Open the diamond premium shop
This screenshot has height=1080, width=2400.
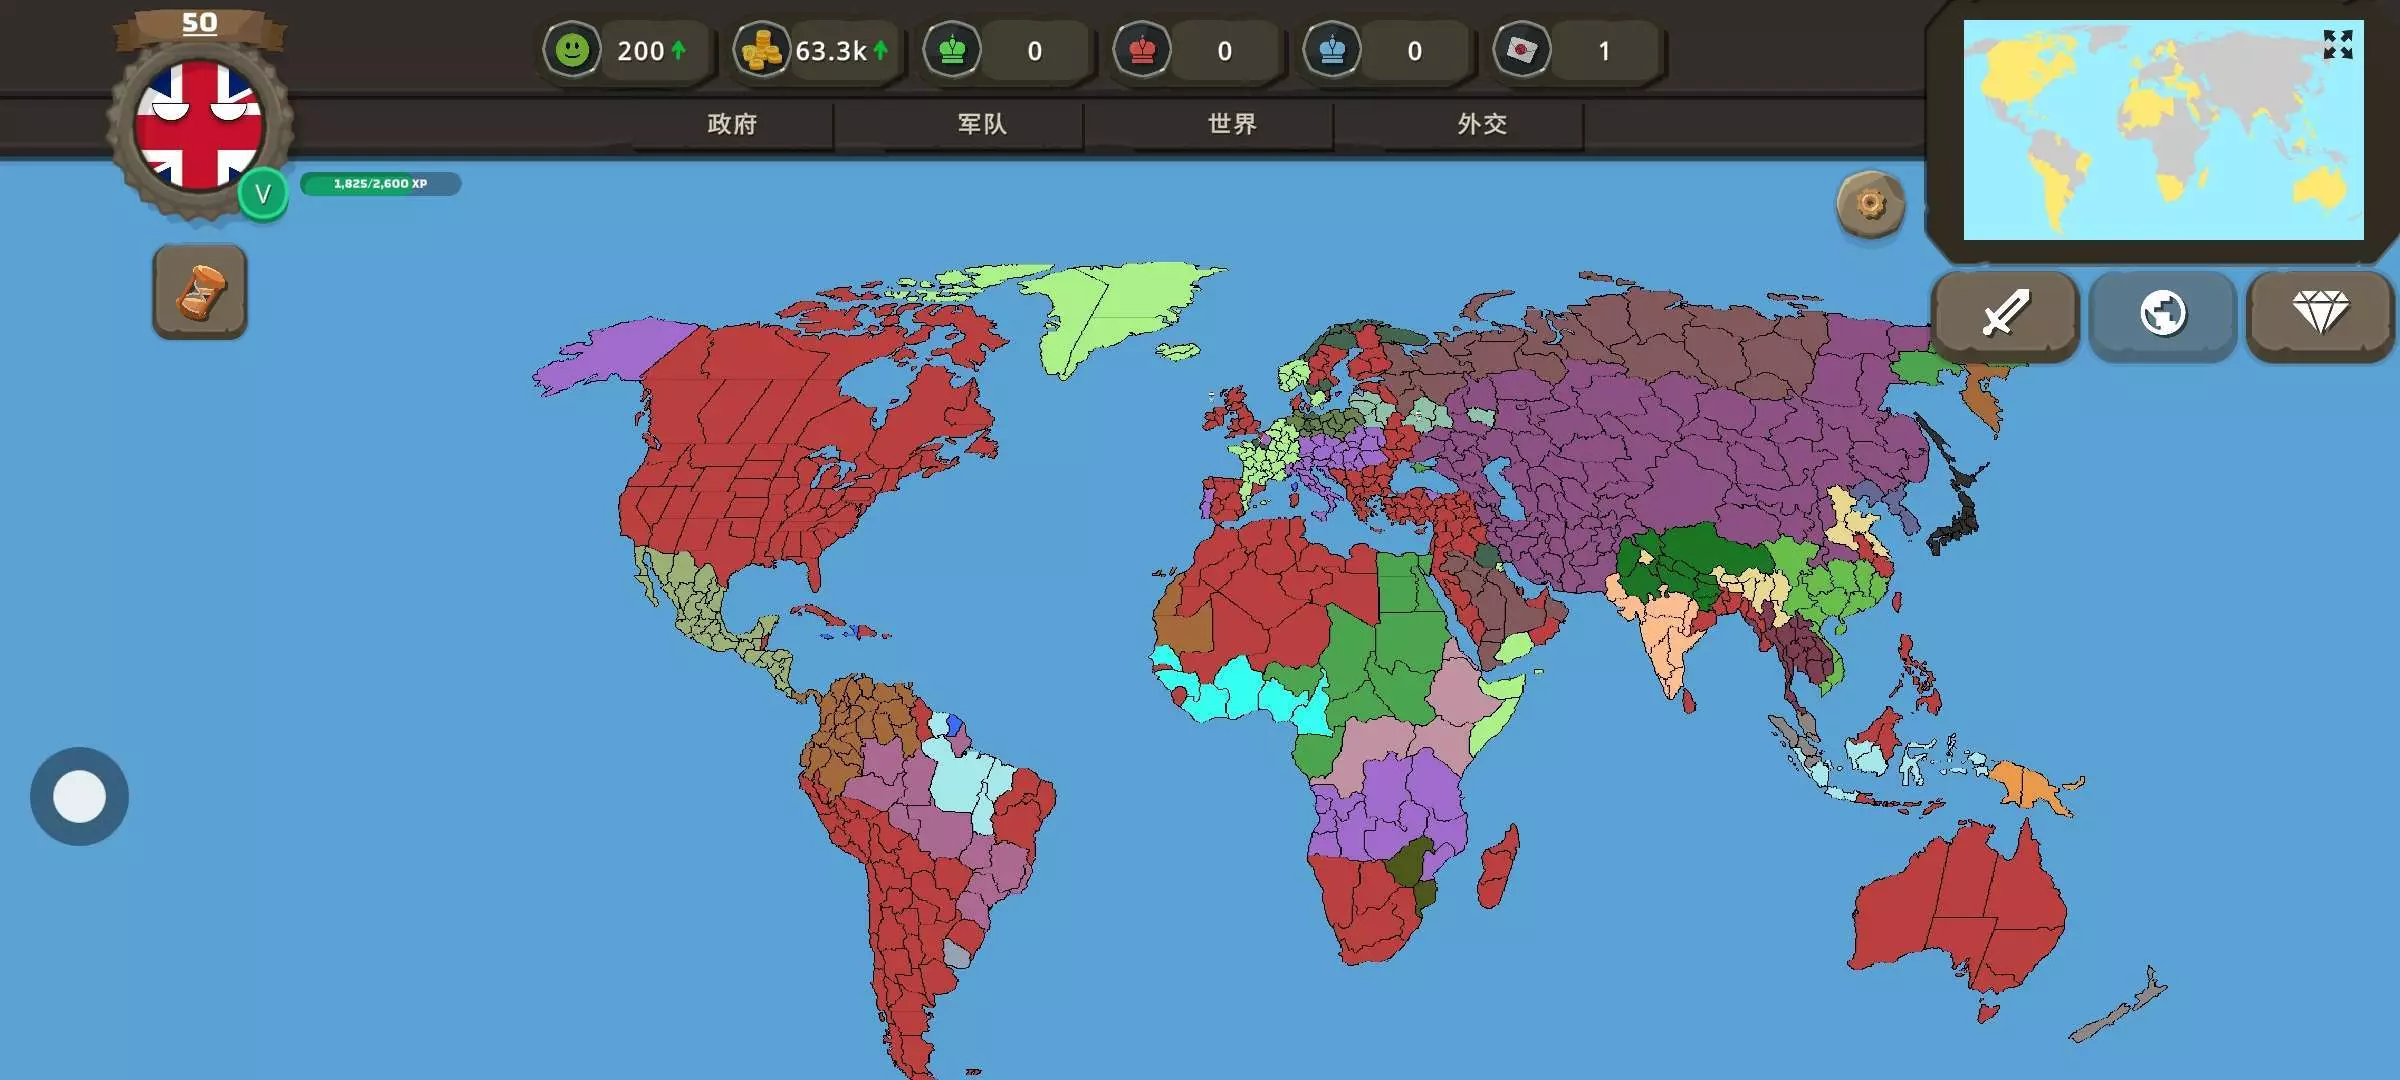[2320, 313]
